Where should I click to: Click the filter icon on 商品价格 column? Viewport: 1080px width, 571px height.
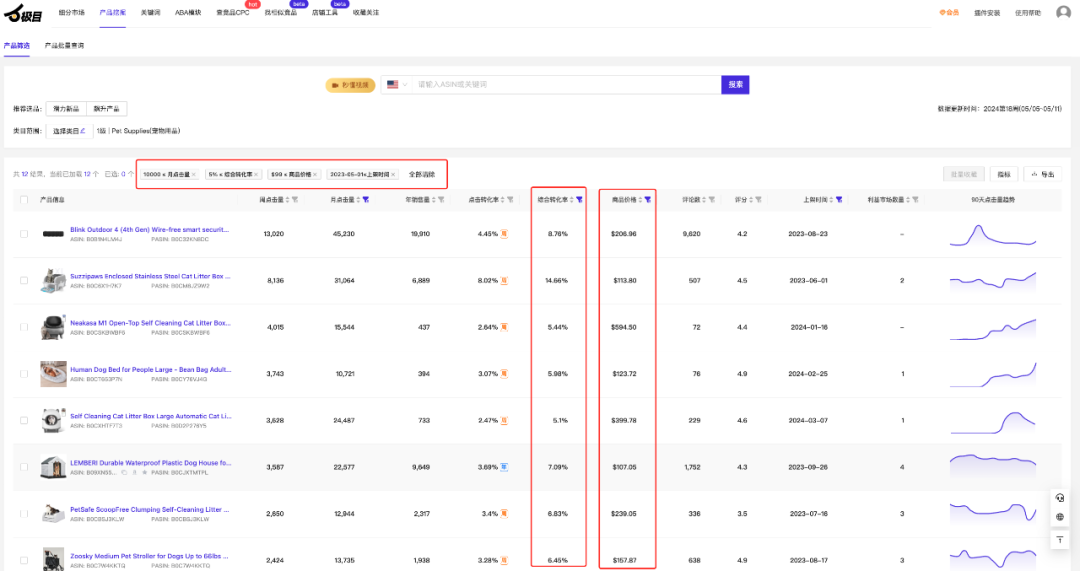tap(648, 200)
